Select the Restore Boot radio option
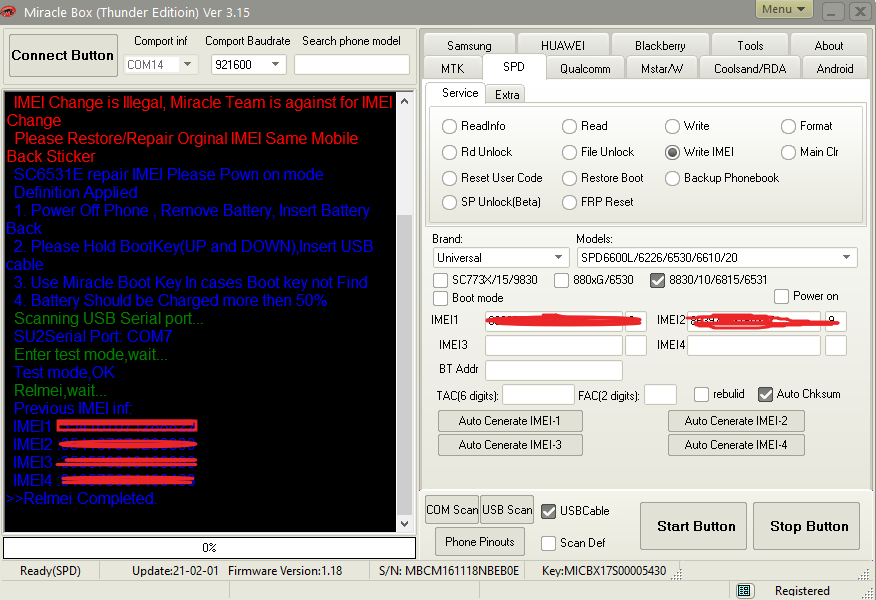The height and width of the screenshot is (600, 876). (569, 178)
